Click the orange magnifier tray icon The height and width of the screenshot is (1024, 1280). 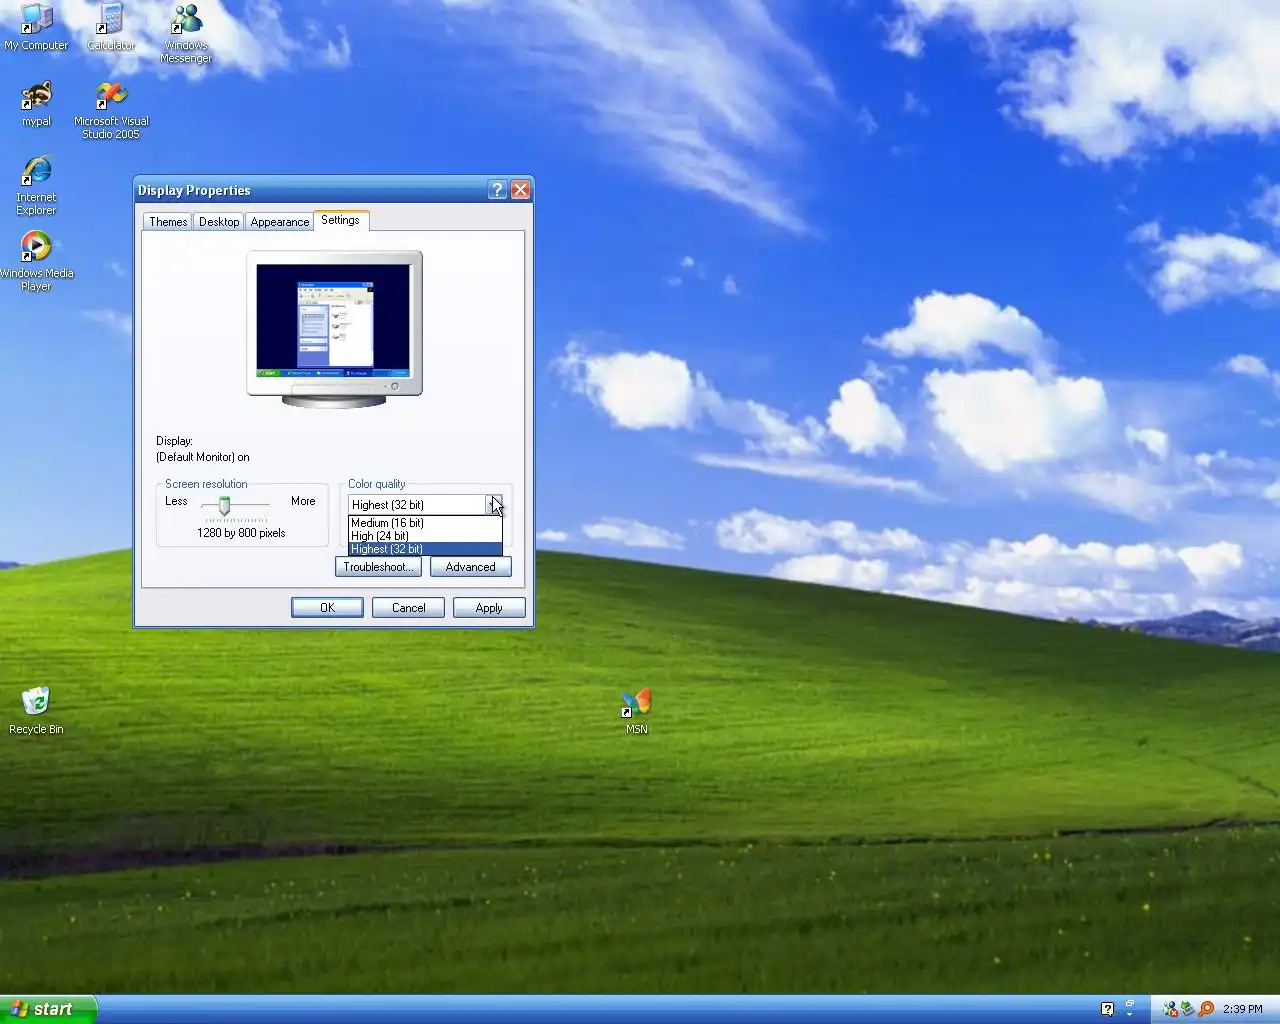(x=1206, y=1009)
